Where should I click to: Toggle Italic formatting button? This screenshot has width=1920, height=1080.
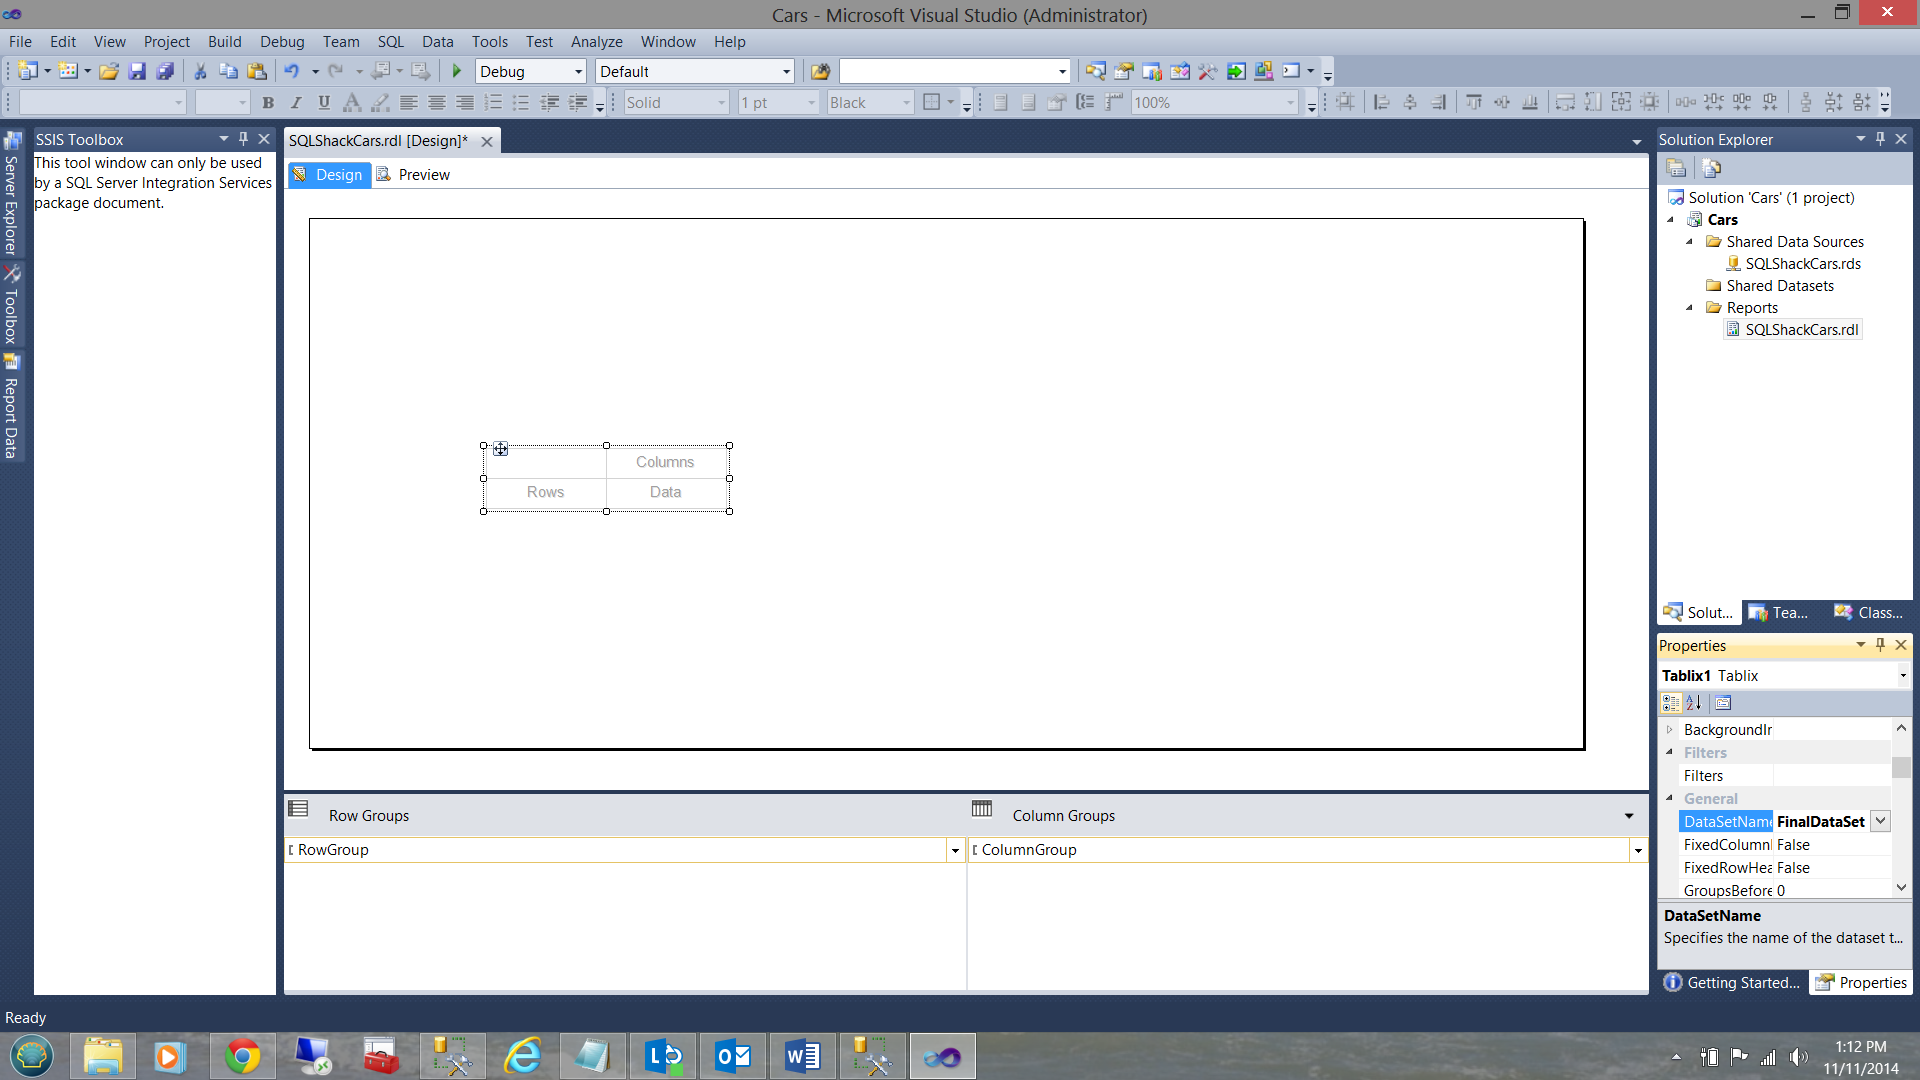click(x=296, y=102)
